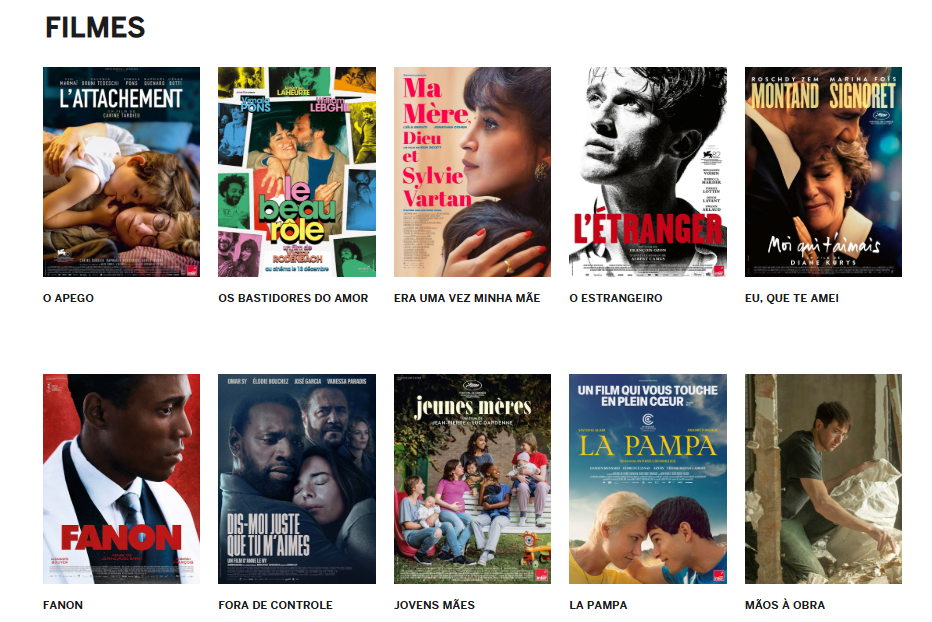Open the L'Attachement movie poster
The image size is (932, 622).
(x=121, y=172)
